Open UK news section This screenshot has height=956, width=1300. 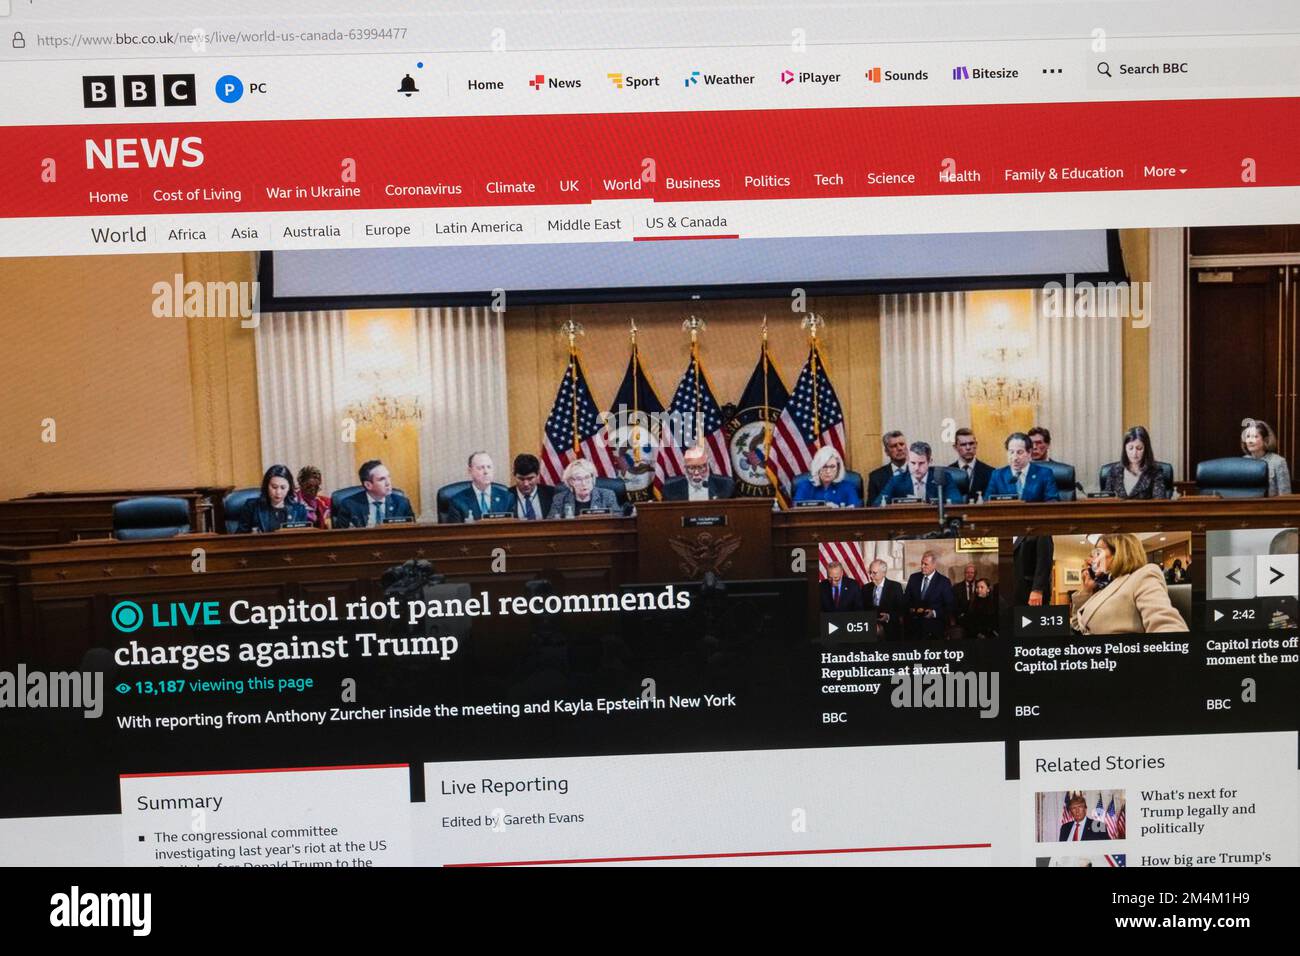569,186
